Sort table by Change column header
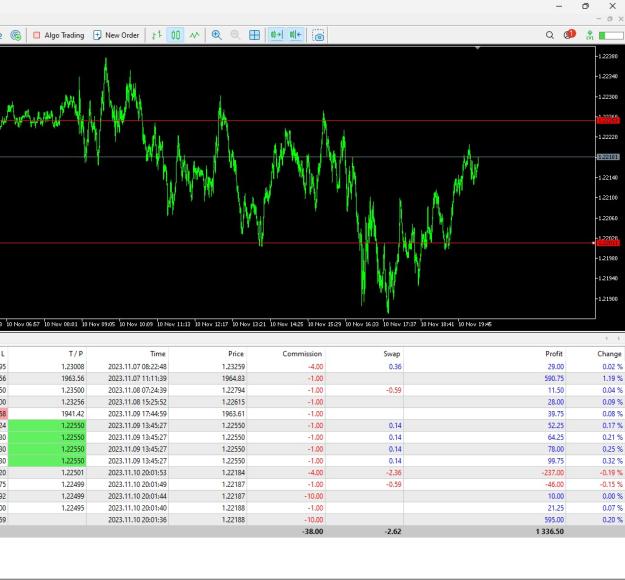This screenshot has width=625, height=580. [x=609, y=354]
